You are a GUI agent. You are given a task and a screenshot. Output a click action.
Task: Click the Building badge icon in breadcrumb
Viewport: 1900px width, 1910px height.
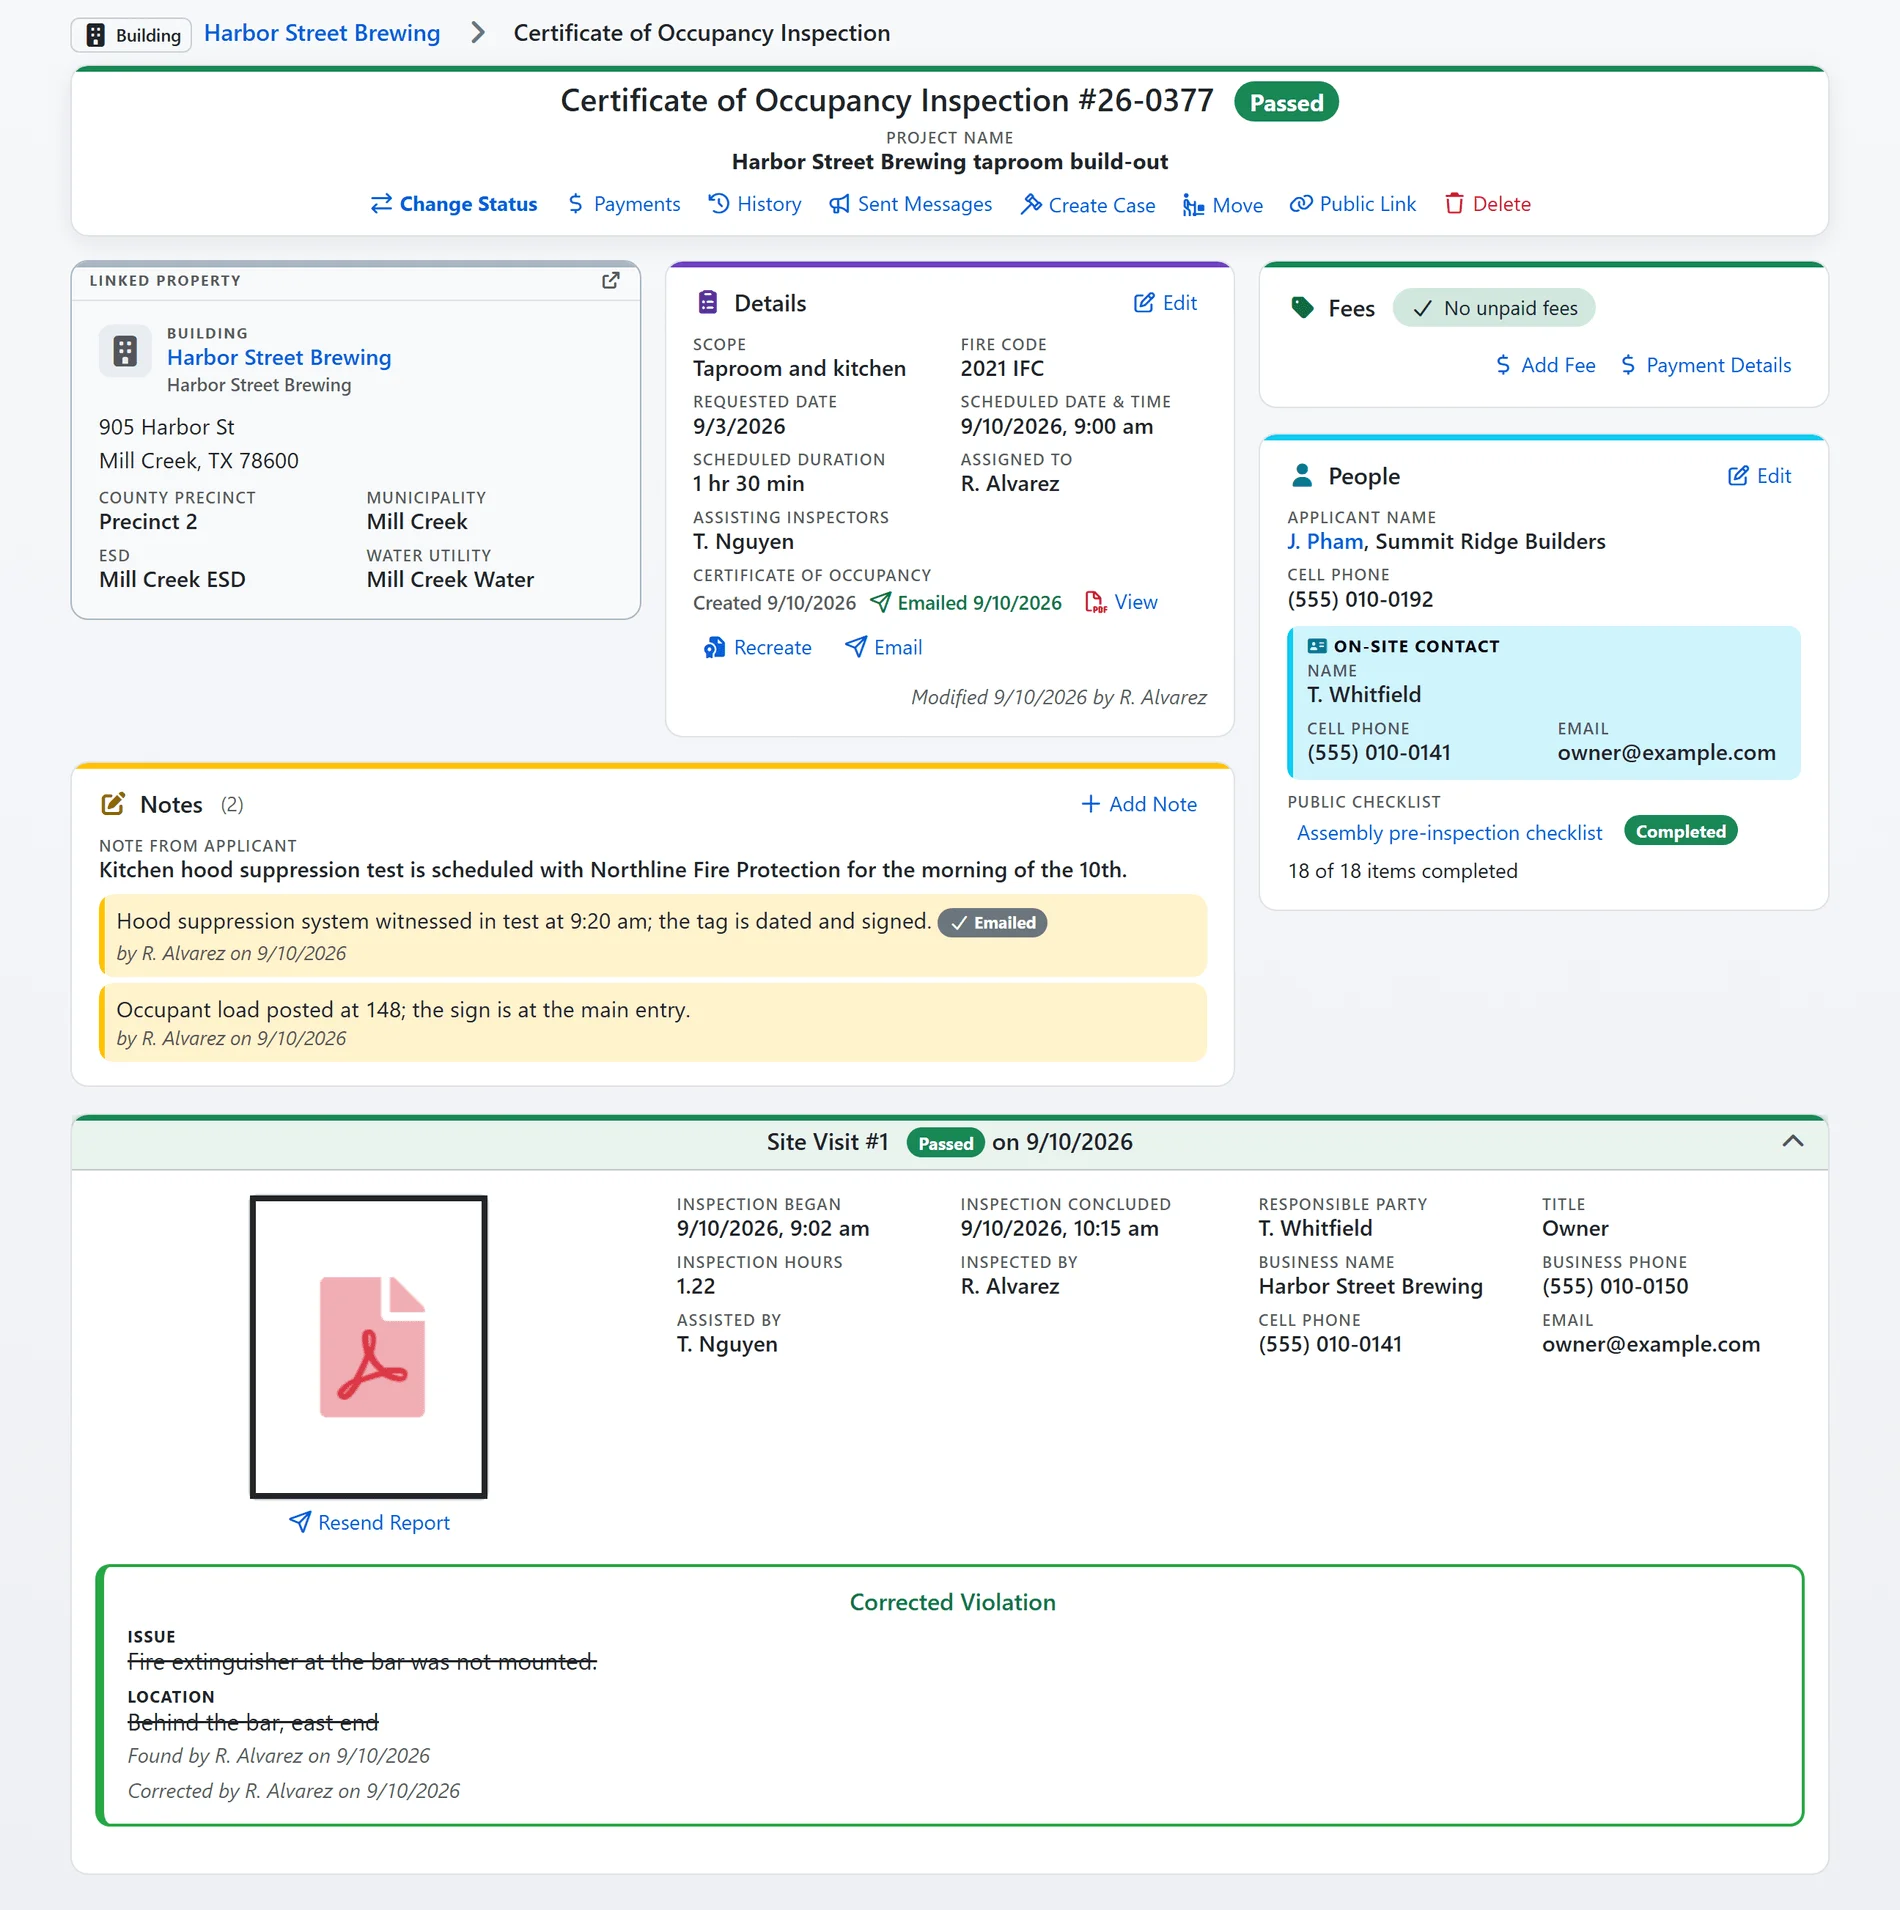(96, 35)
